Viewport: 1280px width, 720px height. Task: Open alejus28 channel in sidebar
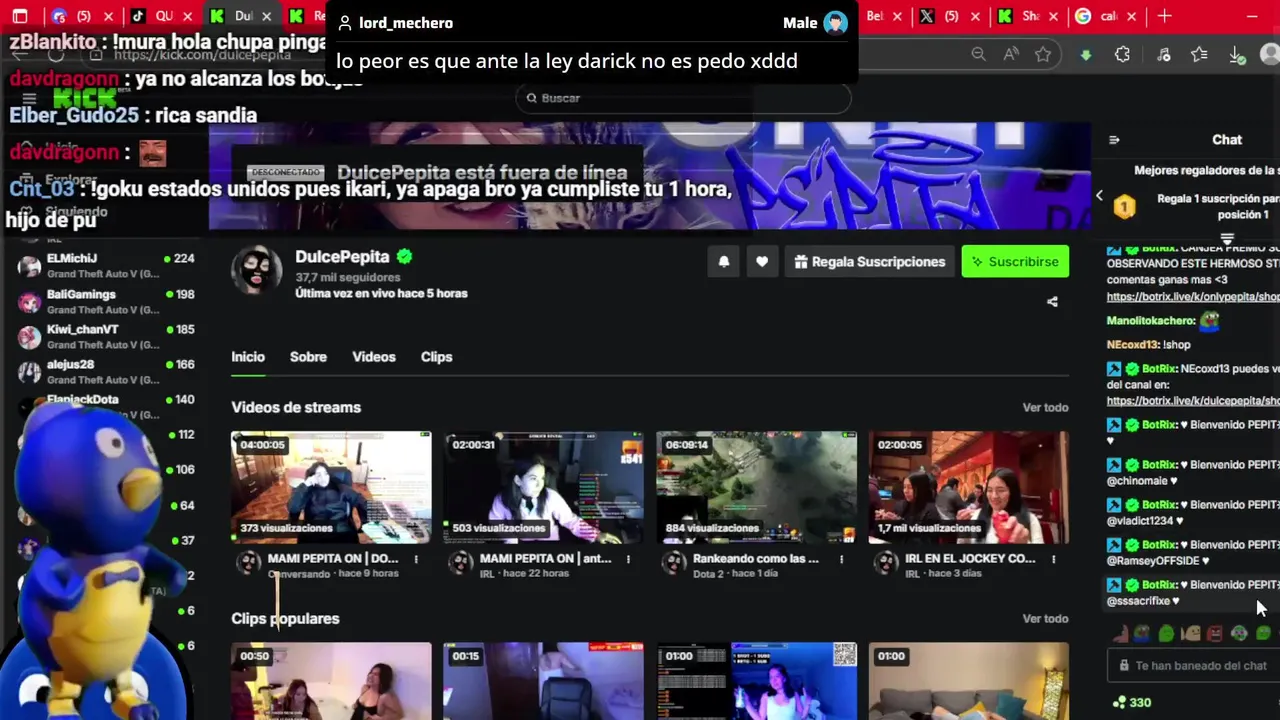pos(106,372)
